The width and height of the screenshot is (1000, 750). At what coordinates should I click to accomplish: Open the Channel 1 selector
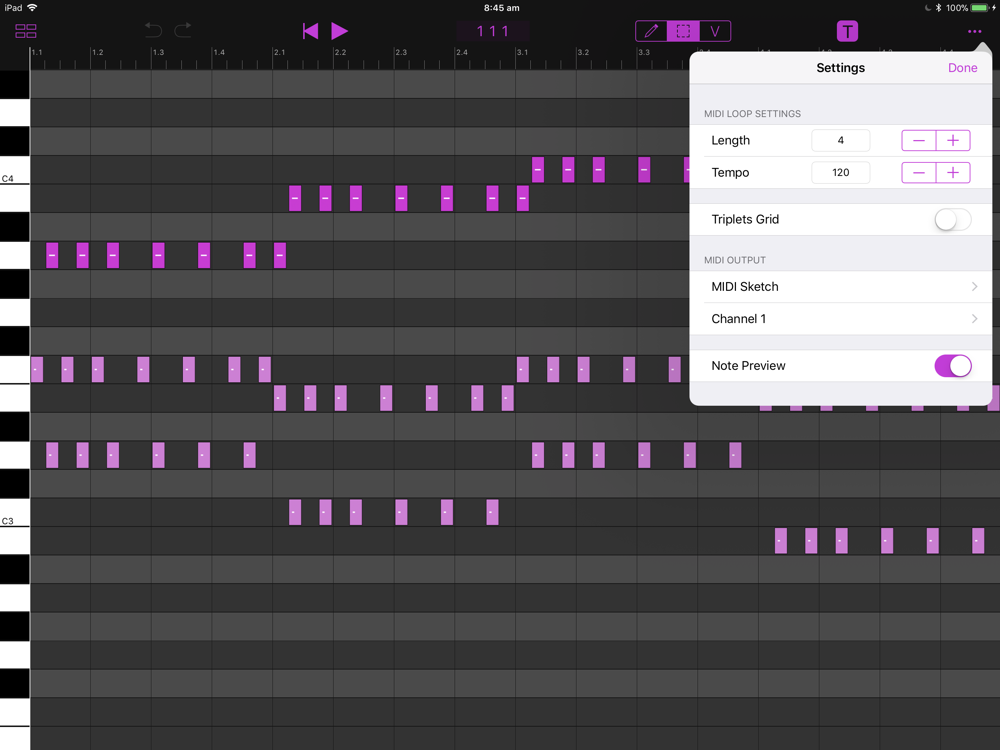pos(841,319)
